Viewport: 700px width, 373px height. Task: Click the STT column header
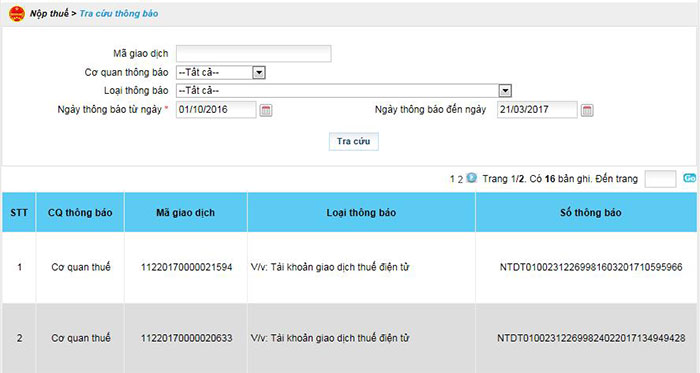click(x=19, y=212)
